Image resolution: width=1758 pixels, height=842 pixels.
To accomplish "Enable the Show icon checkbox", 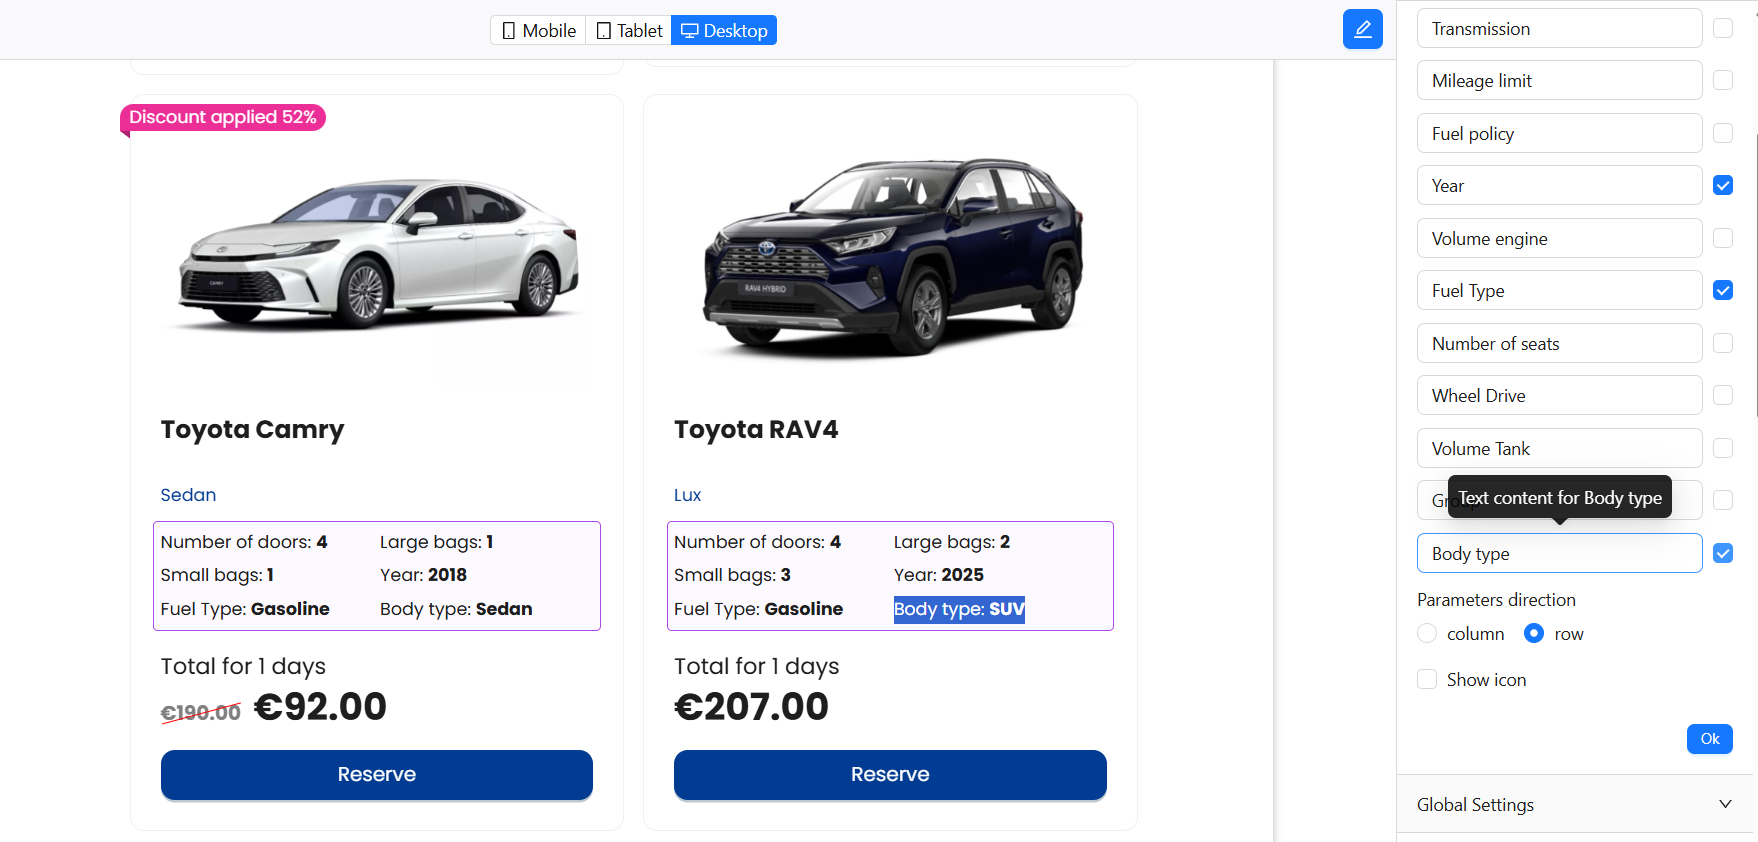I will pyautogui.click(x=1427, y=680).
